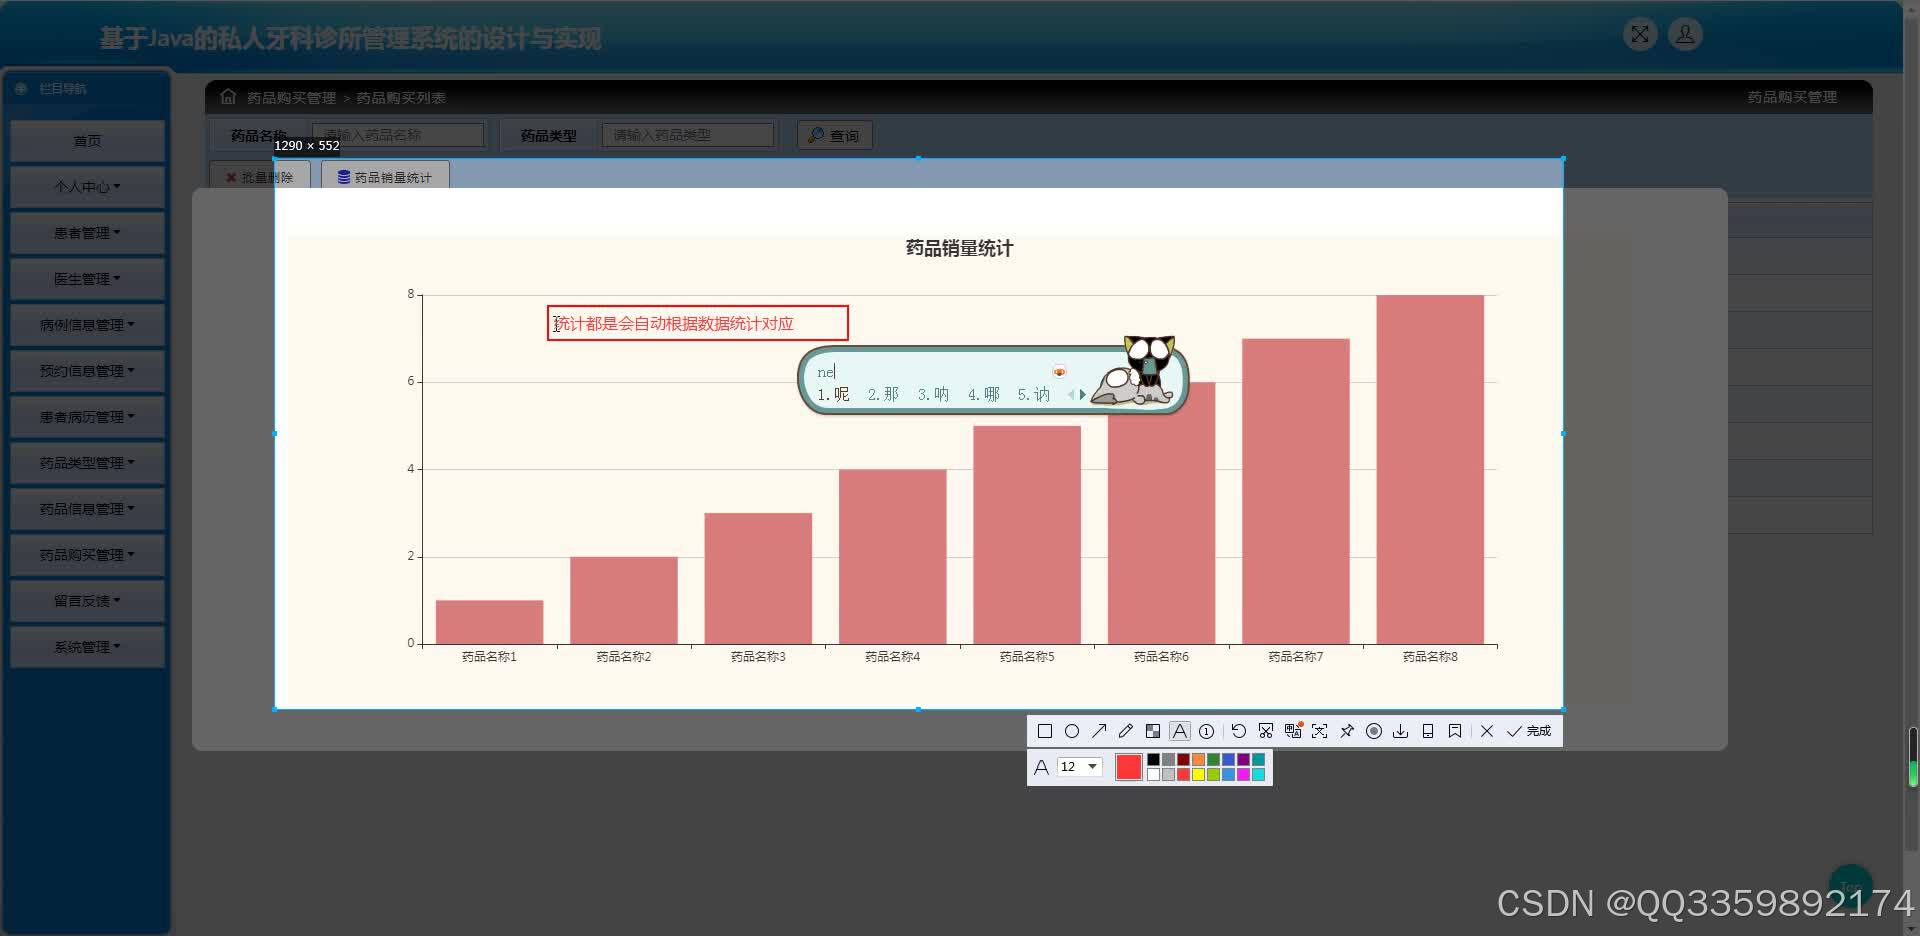Image resolution: width=1920 pixels, height=936 pixels.
Task: Choose IME candidate 5 讷
Action: pyautogui.click(x=1034, y=395)
